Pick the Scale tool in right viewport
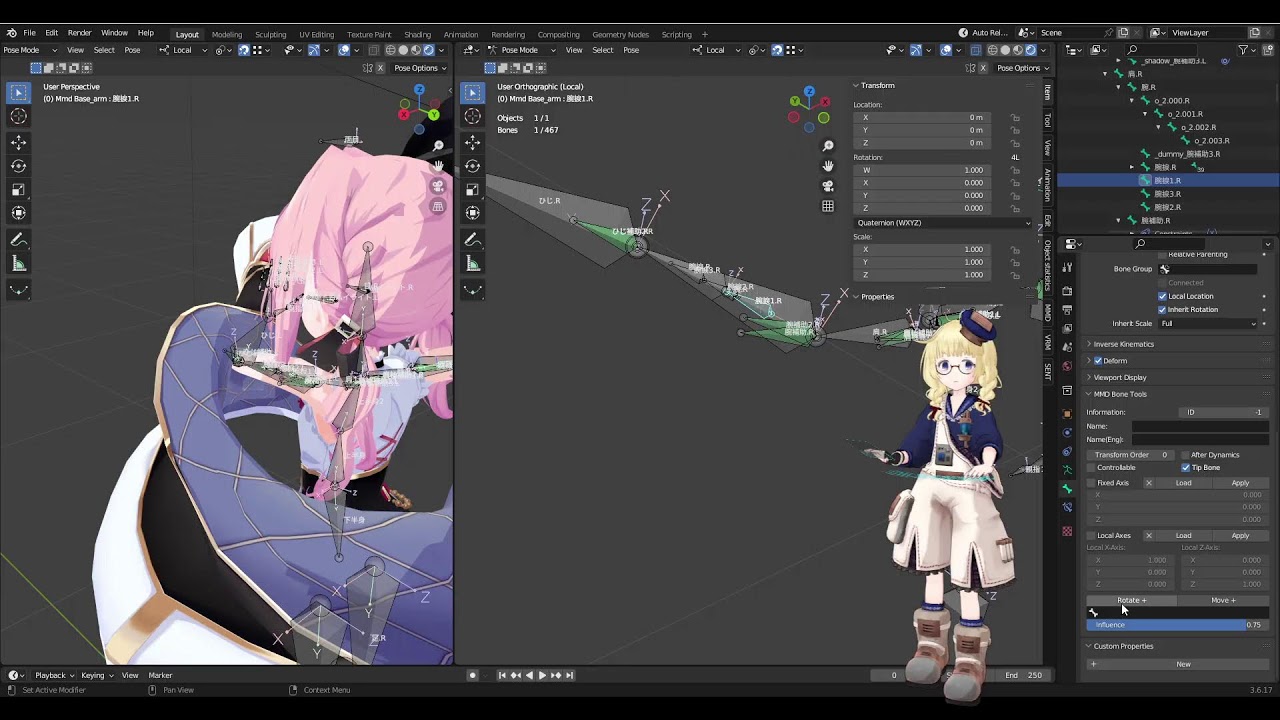This screenshot has height=720, width=1280. coord(472,189)
